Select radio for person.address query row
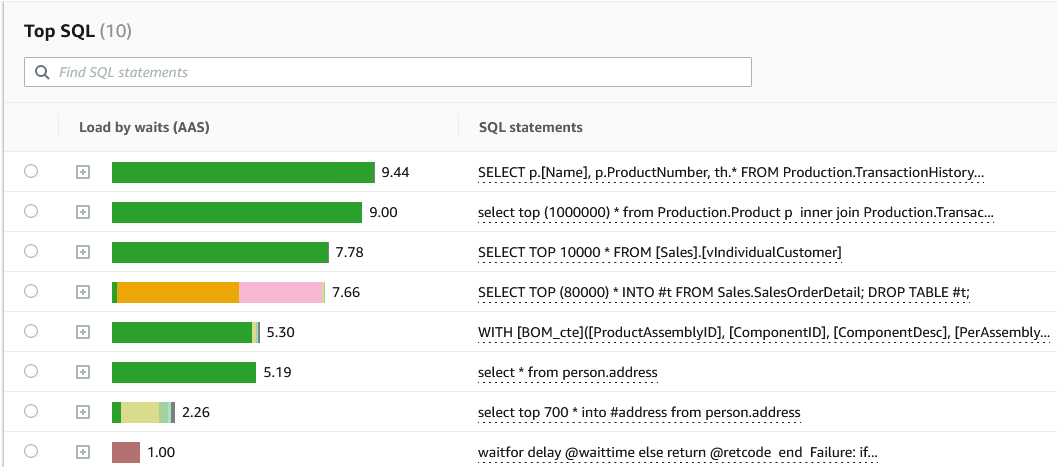Viewport: 1057px width, 467px height. coord(31,371)
